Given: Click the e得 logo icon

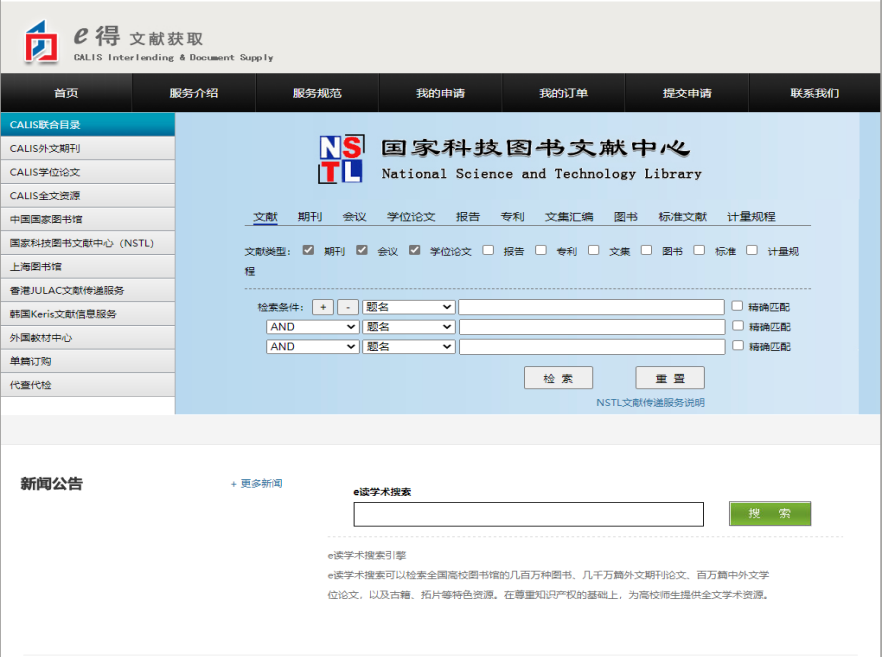Looking at the screenshot, I should tap(42, 40).
